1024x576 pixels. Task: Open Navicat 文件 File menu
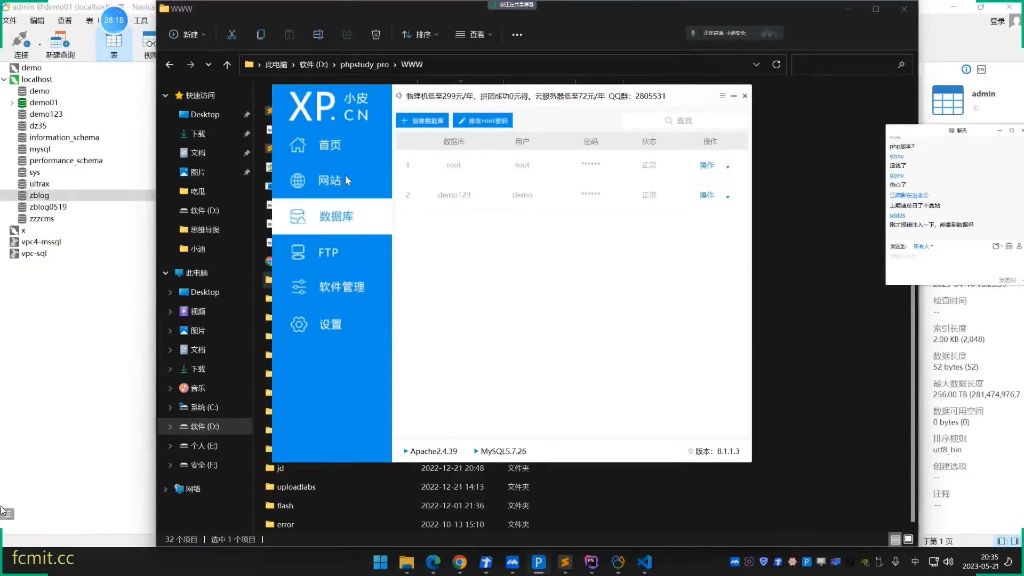click(x=10, y=20)
